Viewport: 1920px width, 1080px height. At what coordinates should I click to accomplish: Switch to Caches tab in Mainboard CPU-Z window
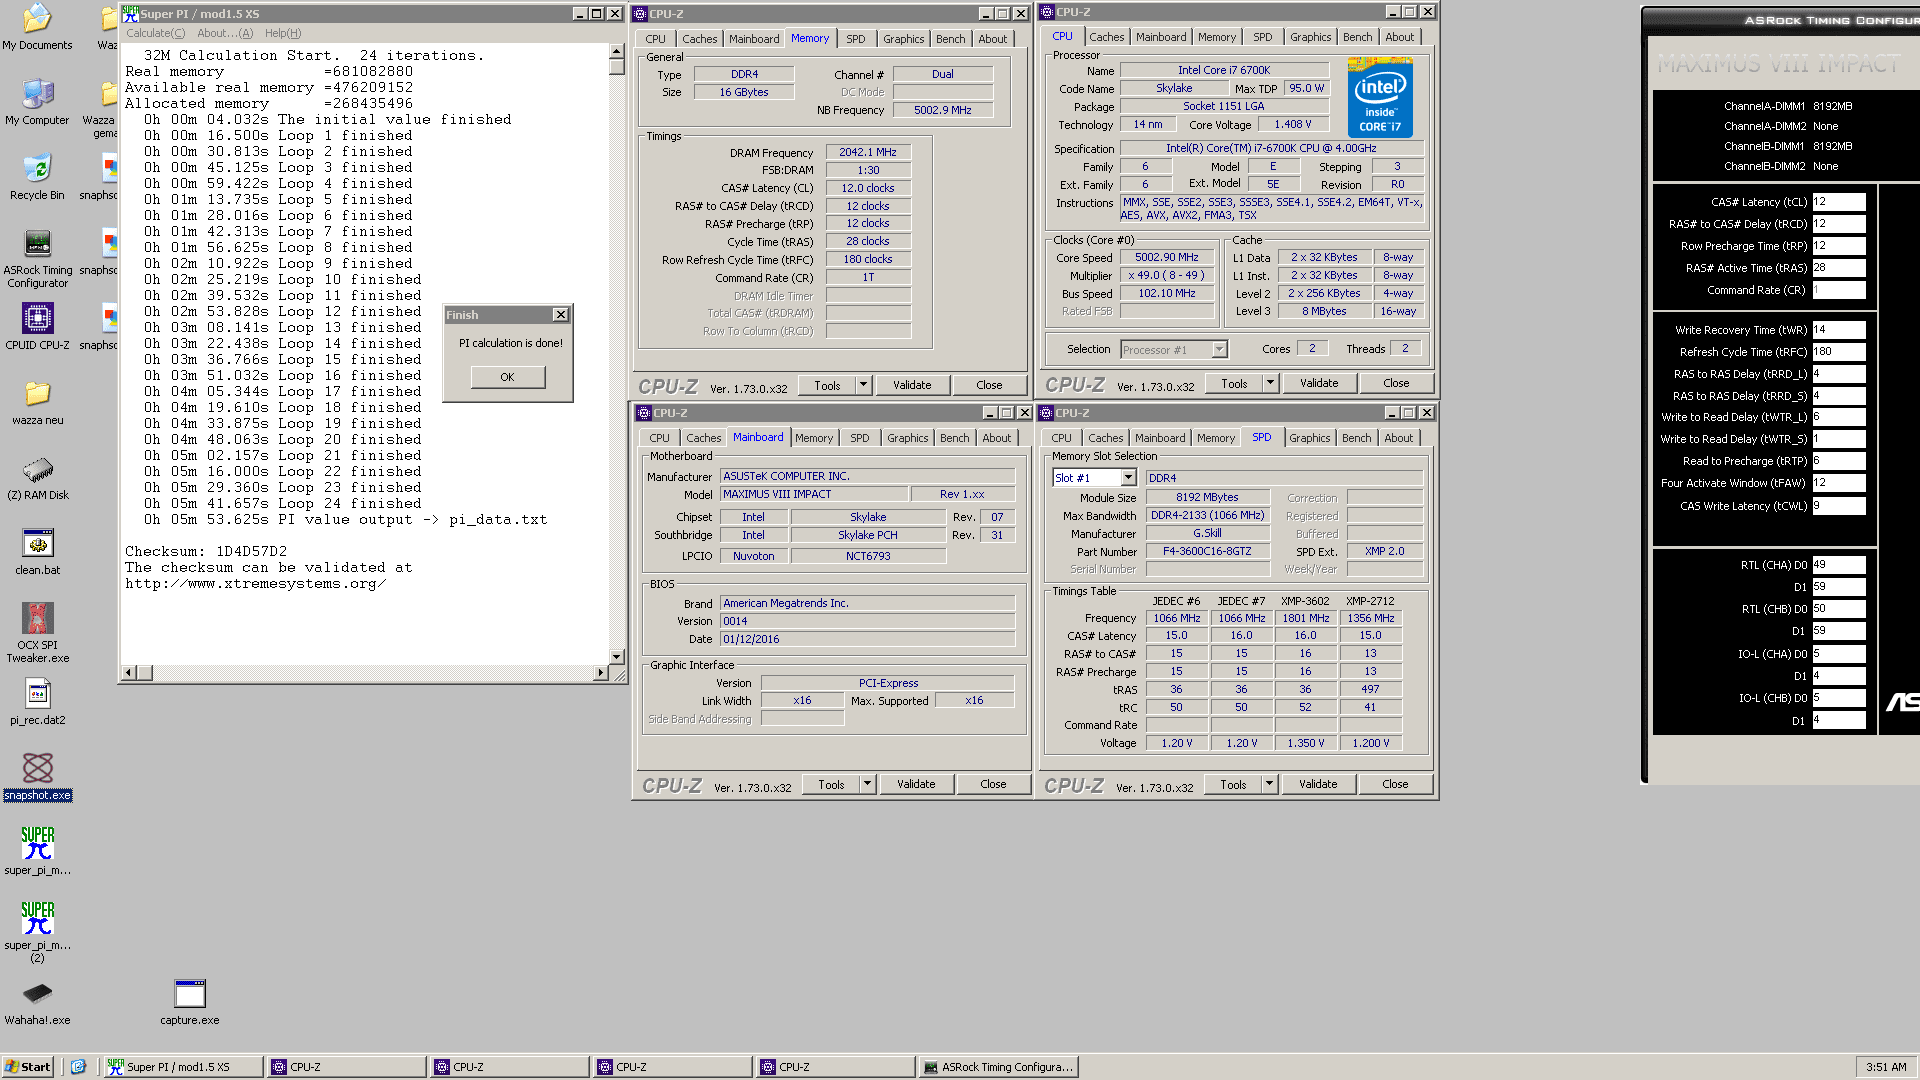pos(703,438)
